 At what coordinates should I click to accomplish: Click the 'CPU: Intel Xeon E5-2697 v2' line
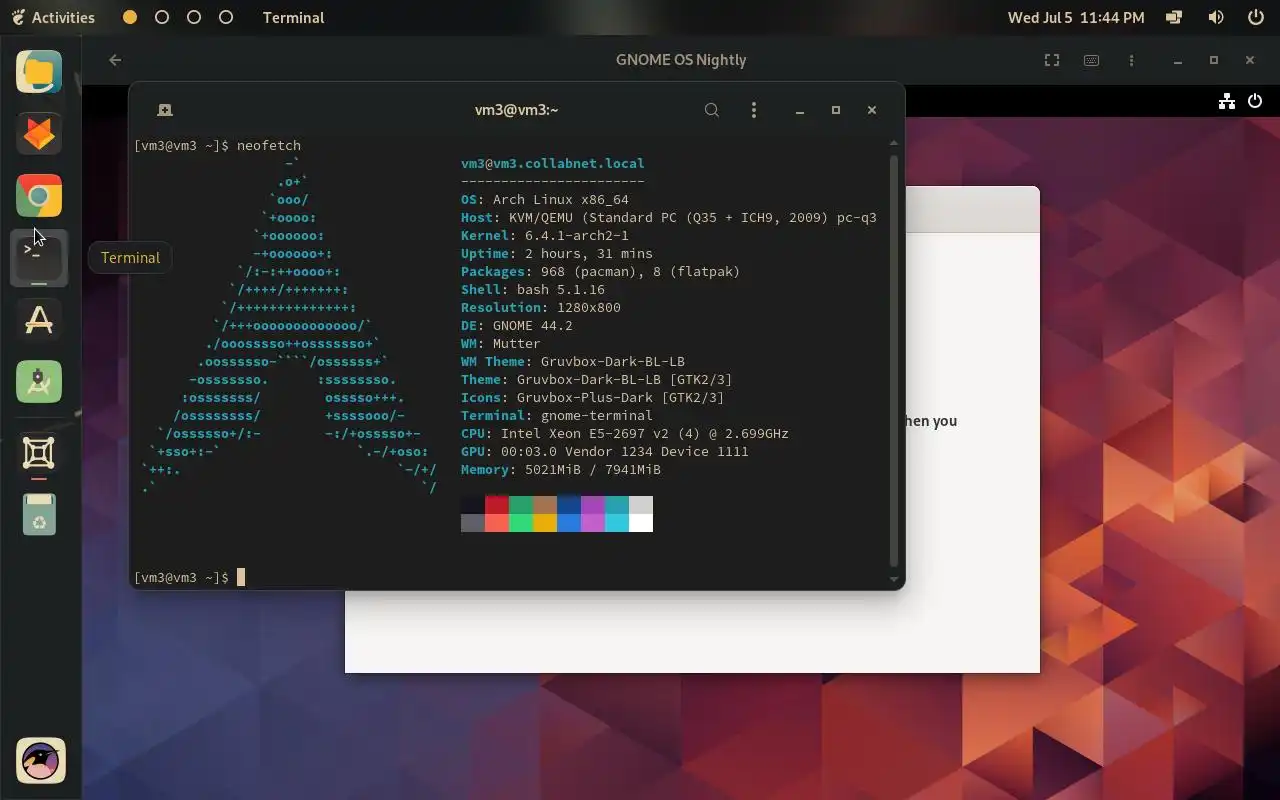625,433
